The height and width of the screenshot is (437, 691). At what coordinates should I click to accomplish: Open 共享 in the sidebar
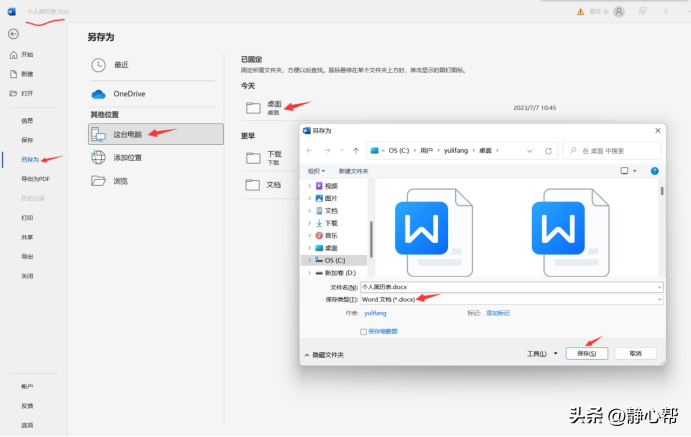(27, 237)
